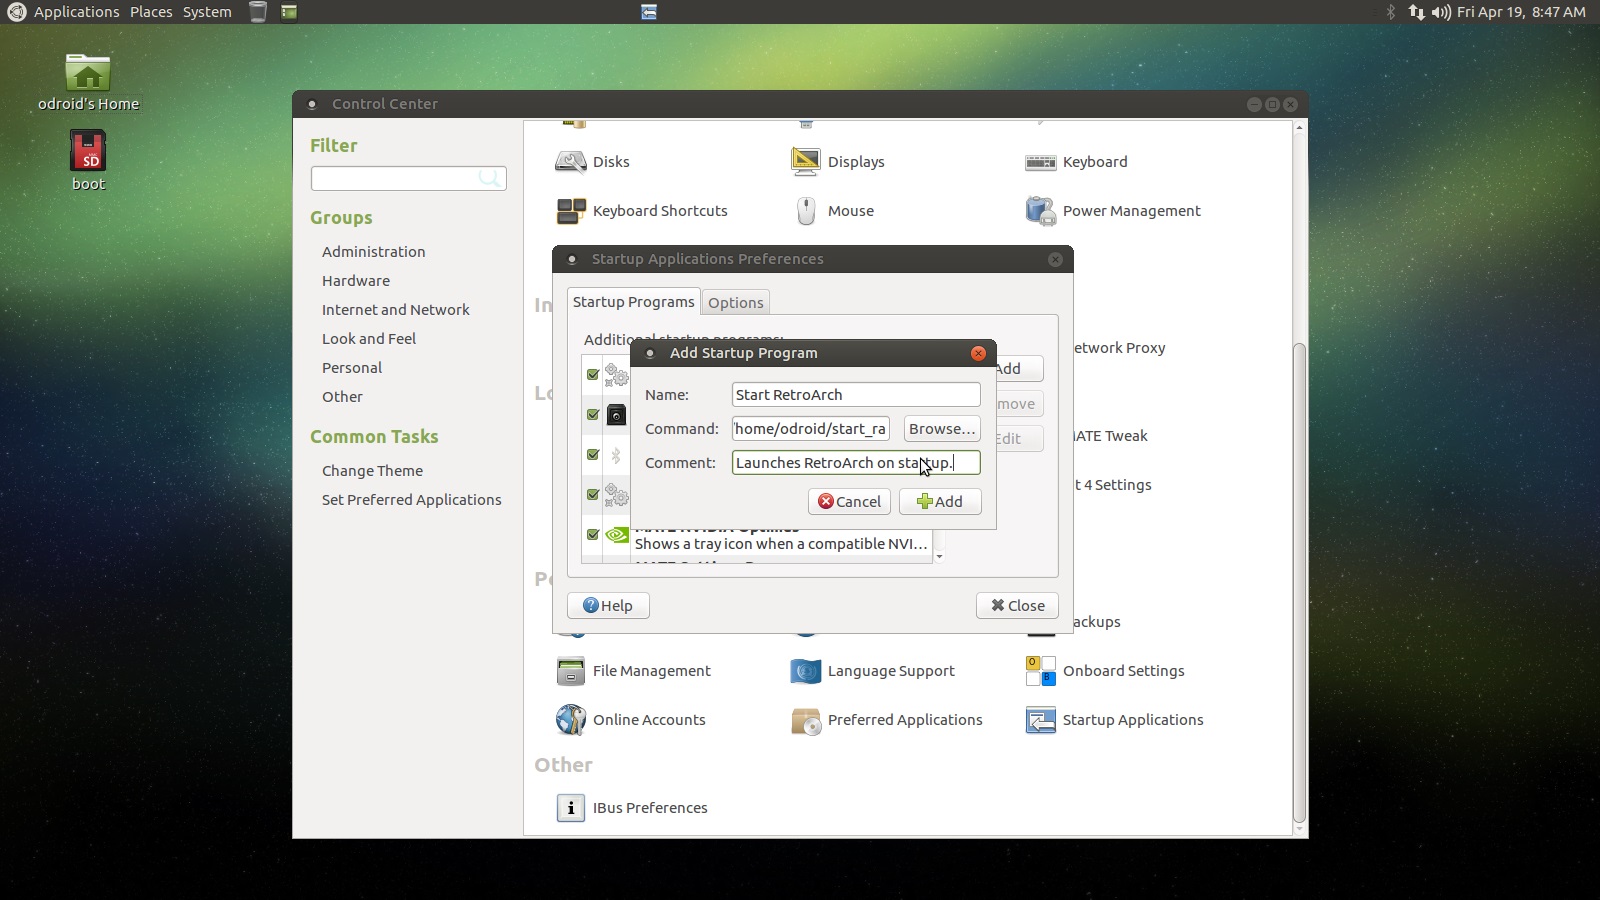
Task: Click inside the Name field
Action: [x=855, y=394]
